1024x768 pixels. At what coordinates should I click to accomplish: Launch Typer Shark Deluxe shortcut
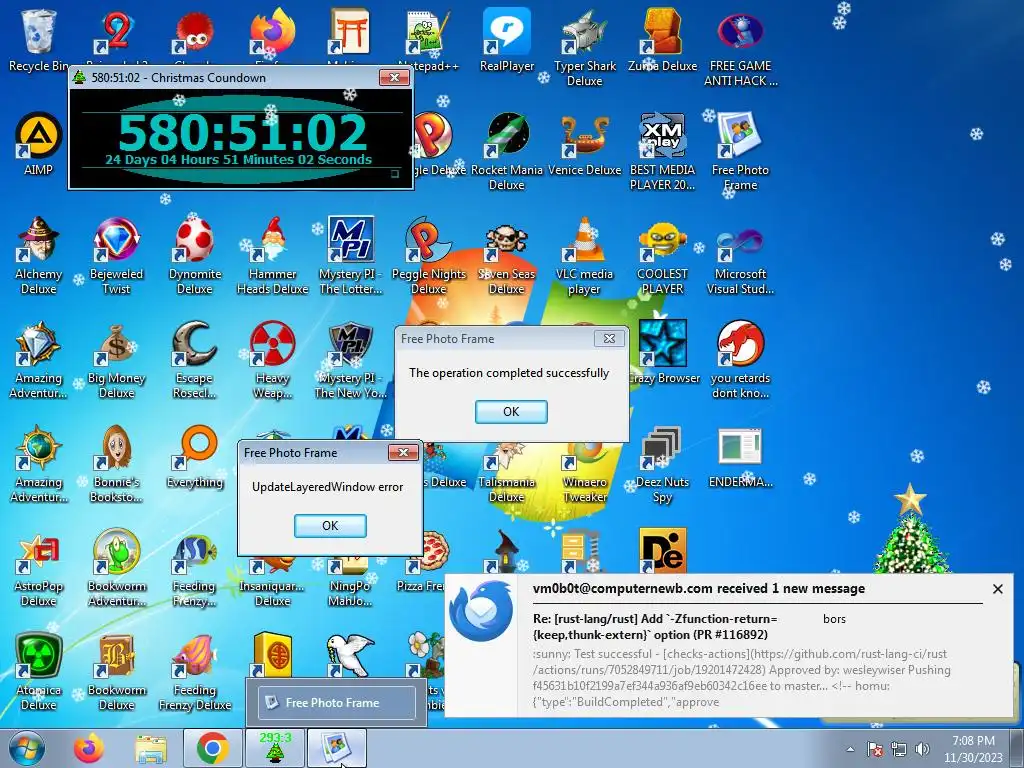pyautogui.click(x=584, y=47)
